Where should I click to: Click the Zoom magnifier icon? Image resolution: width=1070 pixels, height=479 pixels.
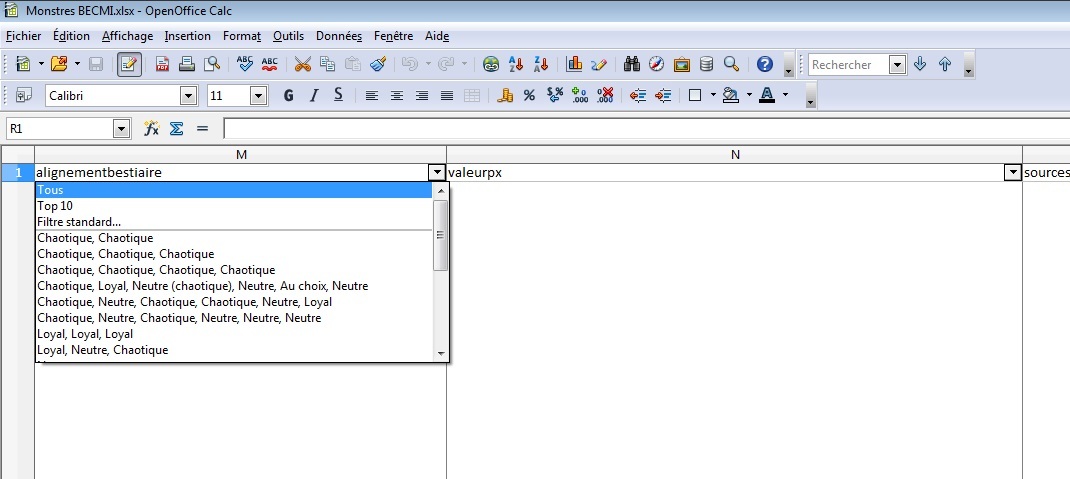point(732,64)
